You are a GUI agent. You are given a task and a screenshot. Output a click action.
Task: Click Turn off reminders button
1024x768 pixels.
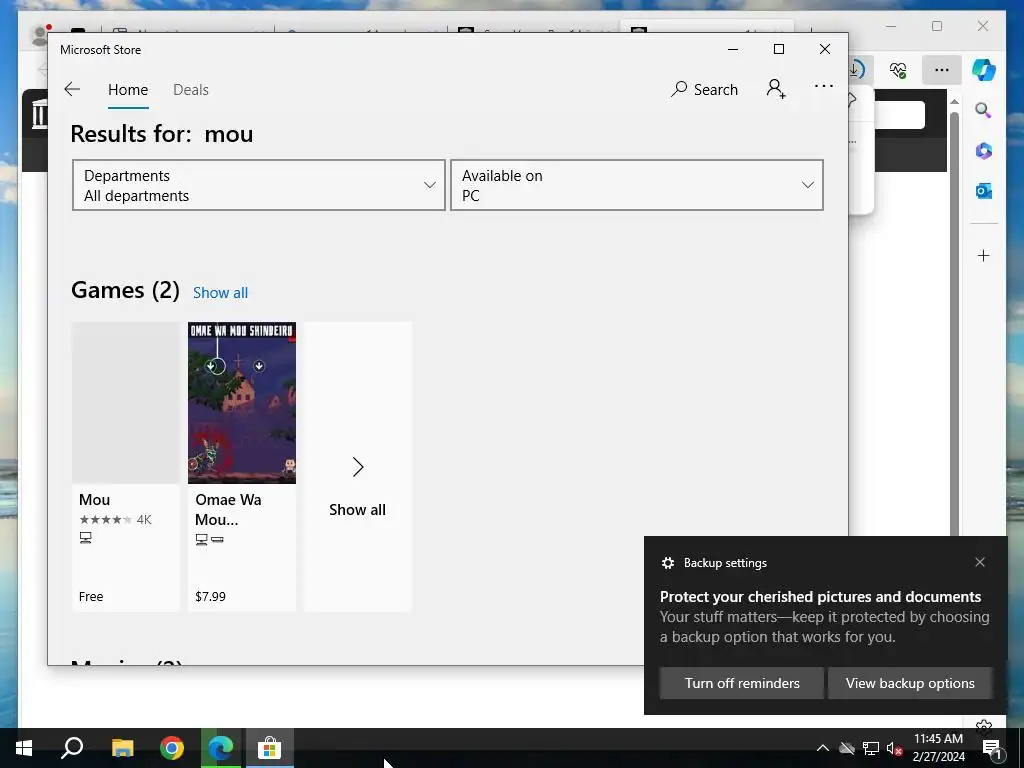[742, 683]
